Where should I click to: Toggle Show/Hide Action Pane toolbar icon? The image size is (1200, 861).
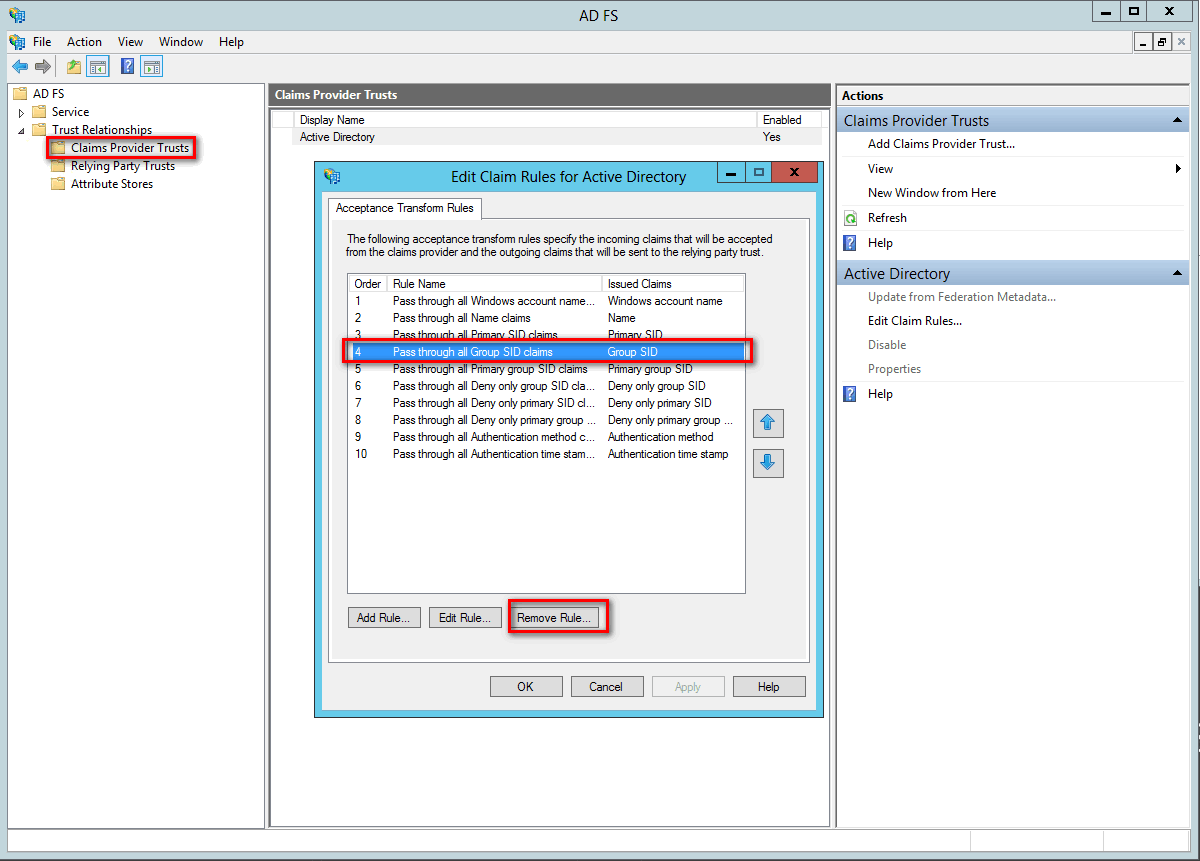tap(152, 67)
